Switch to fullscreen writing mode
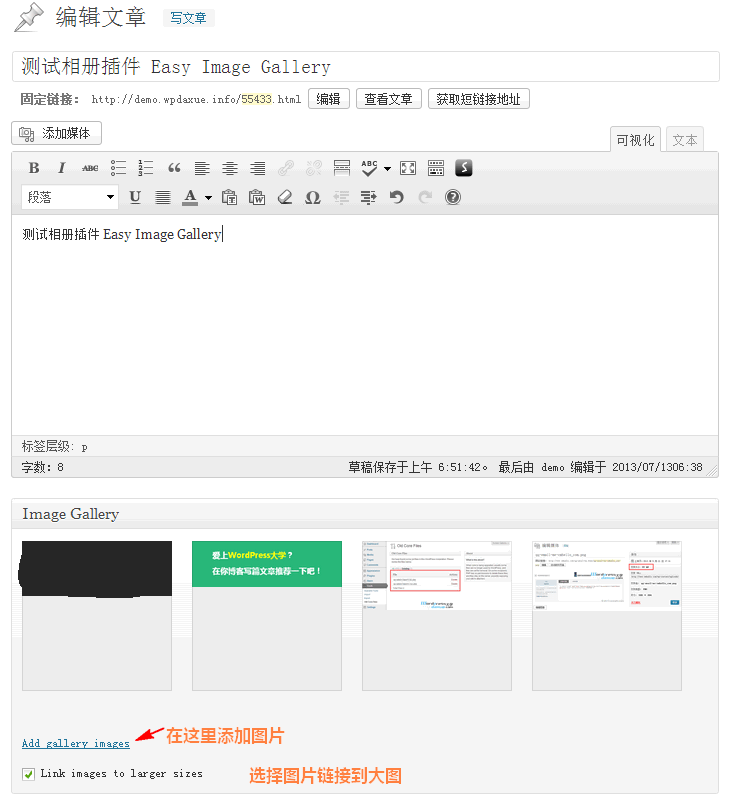Viewport: 734px width, 806px height. (408, 168)
